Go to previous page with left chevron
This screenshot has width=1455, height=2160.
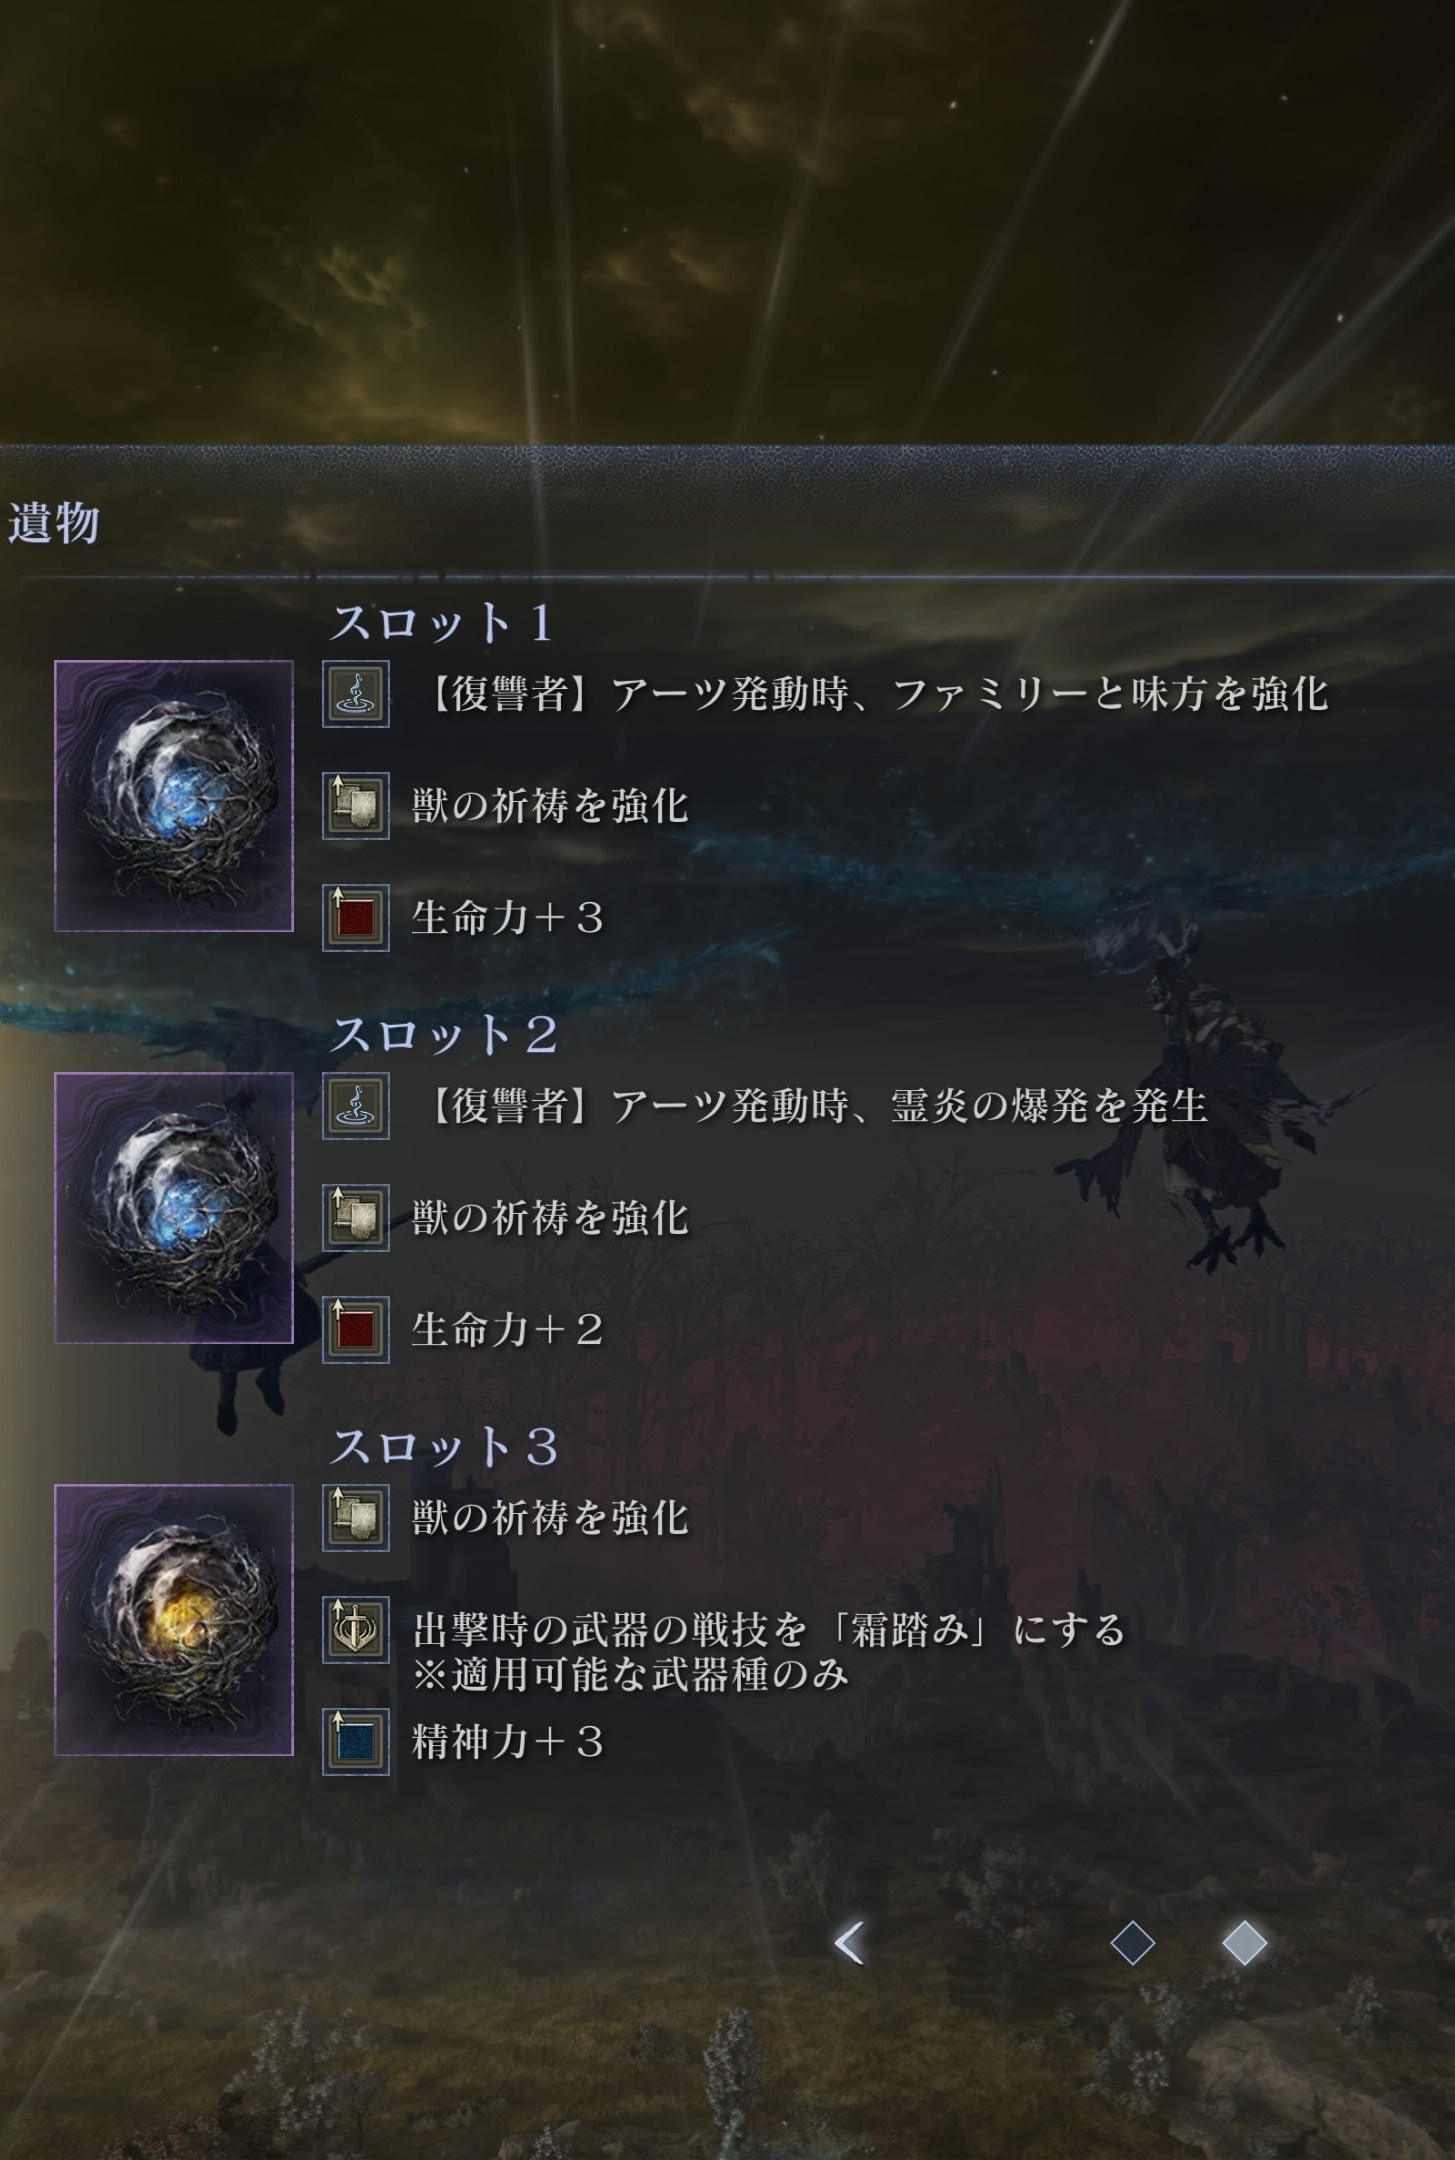click(x=849, y=1944)
